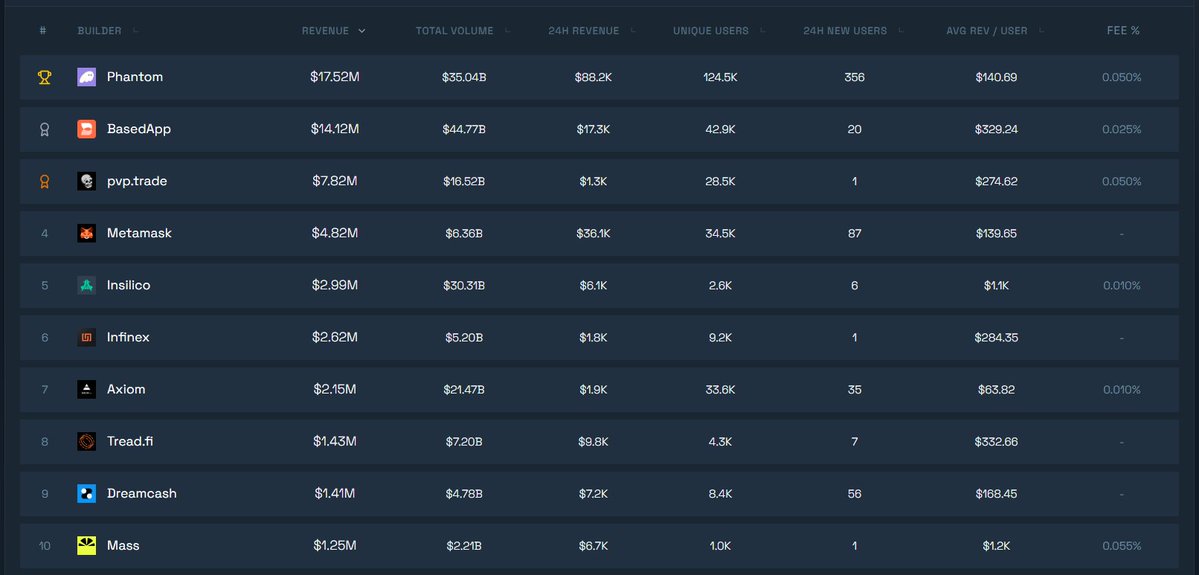Click the bronze medal icon for pvp.trade

[44, 181]
